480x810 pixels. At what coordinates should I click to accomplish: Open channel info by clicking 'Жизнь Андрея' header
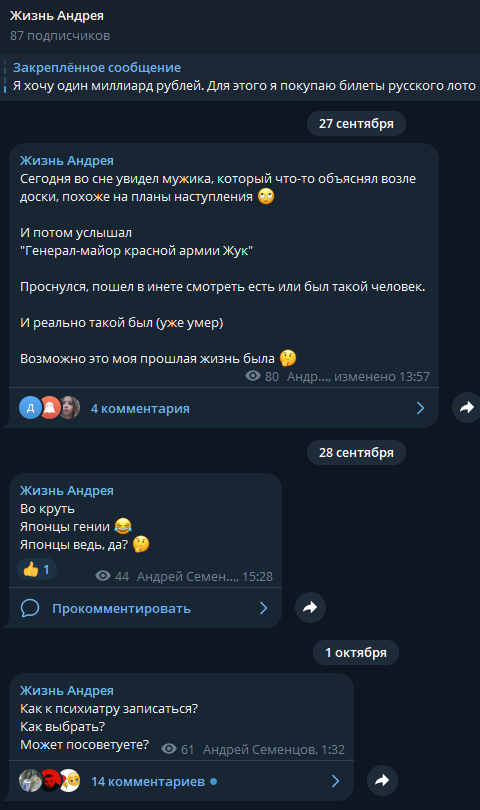57,15
